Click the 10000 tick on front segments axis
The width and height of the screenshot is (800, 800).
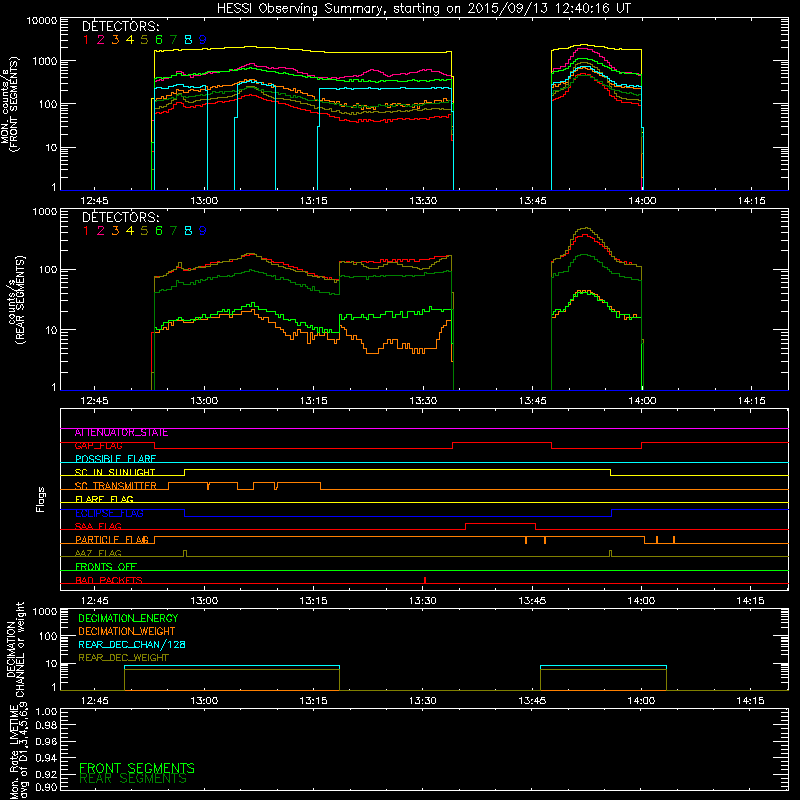[x=42, y=21]
